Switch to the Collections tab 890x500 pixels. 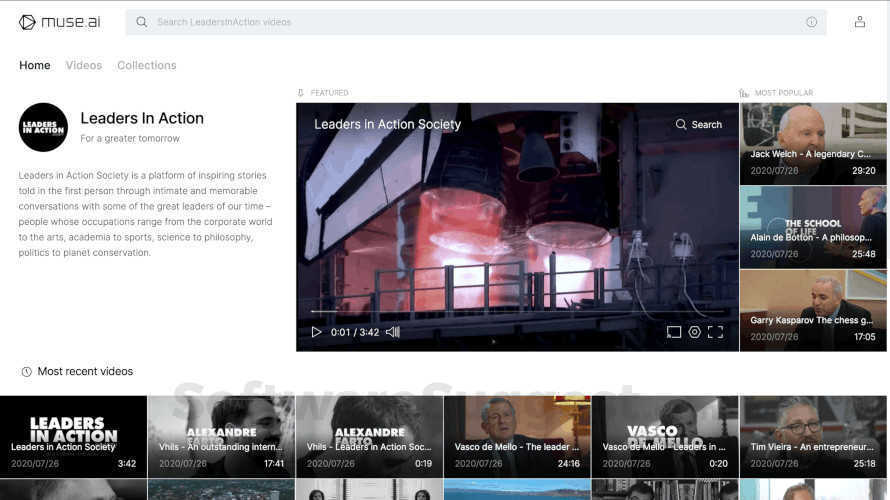click(x=146, y=65)
